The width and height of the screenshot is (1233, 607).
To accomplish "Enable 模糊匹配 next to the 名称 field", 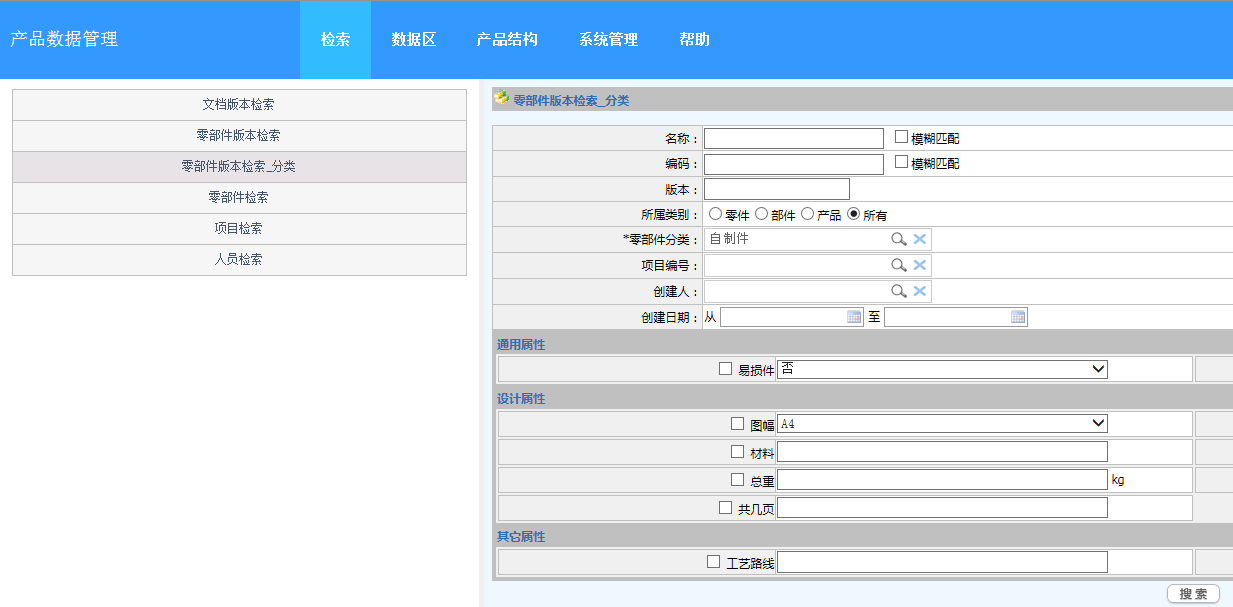I will tap(898, 137).
